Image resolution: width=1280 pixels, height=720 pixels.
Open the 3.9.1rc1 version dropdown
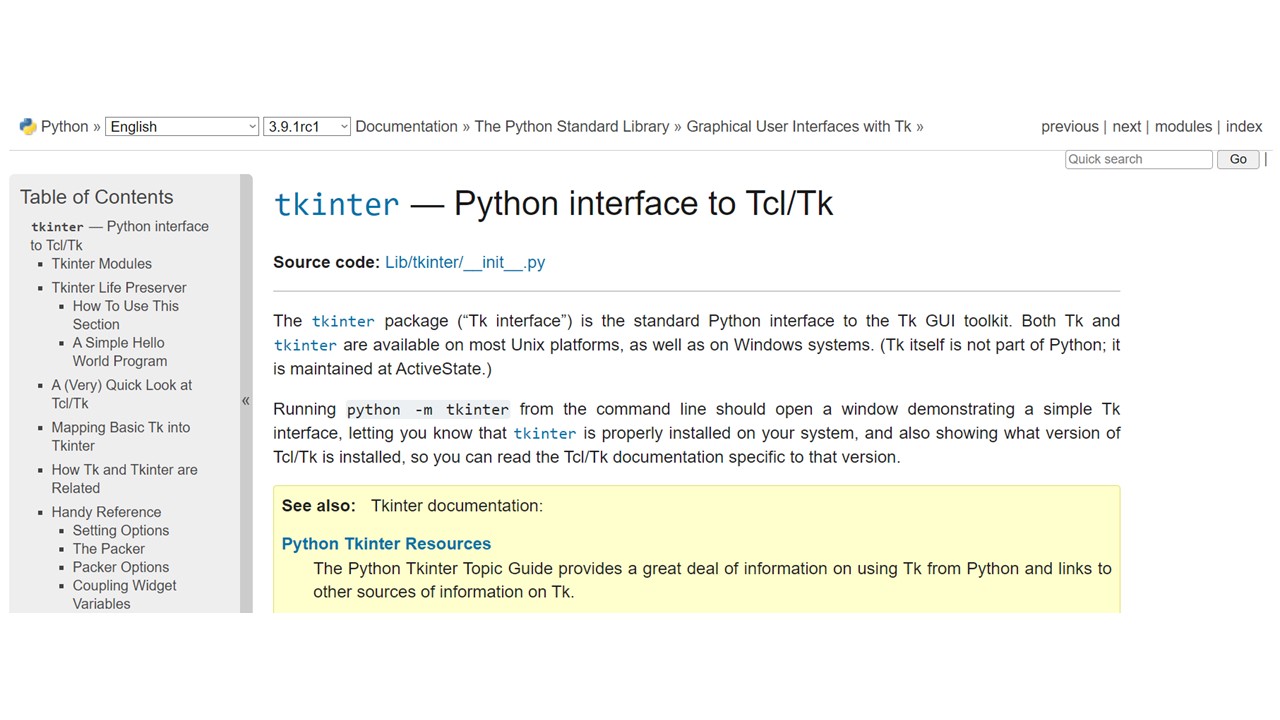click(306, 127)
